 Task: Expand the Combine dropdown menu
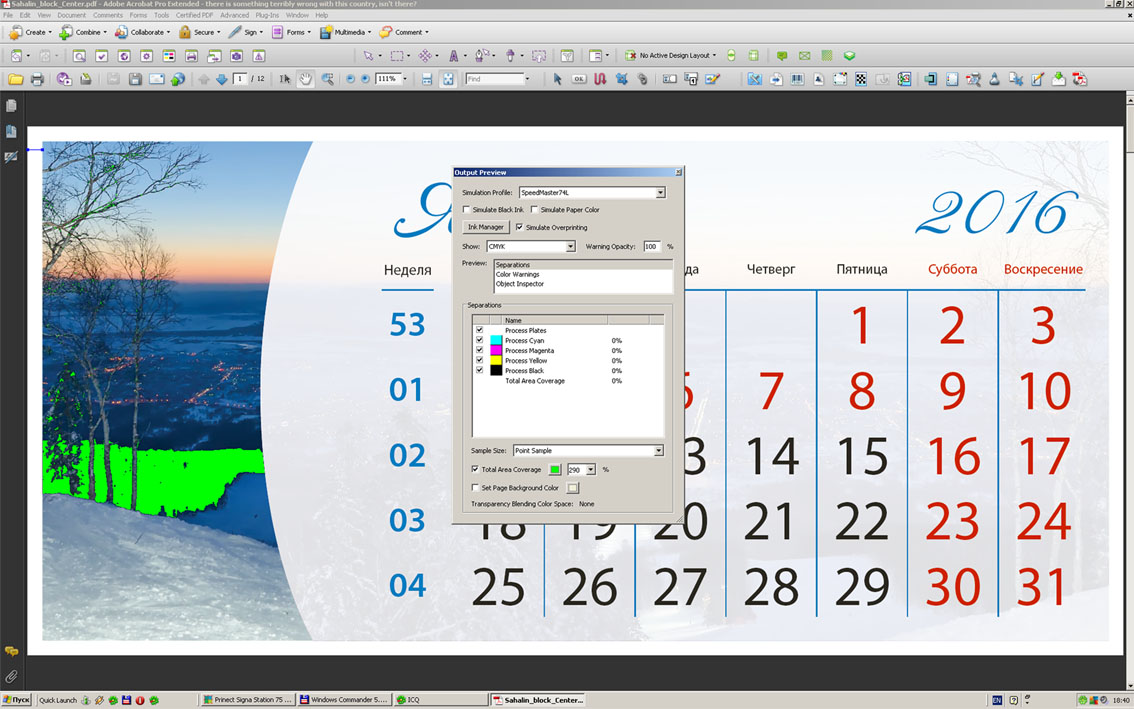105,32
